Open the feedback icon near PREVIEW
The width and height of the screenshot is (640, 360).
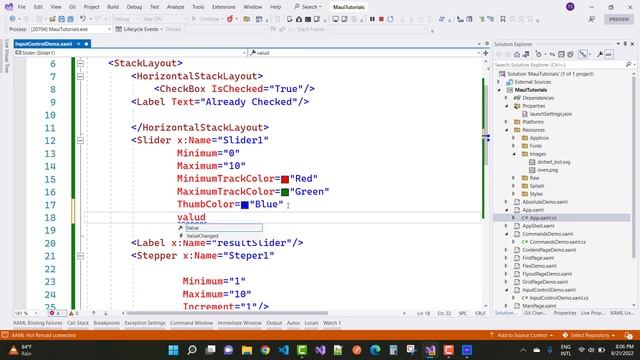tap(592, 19)
